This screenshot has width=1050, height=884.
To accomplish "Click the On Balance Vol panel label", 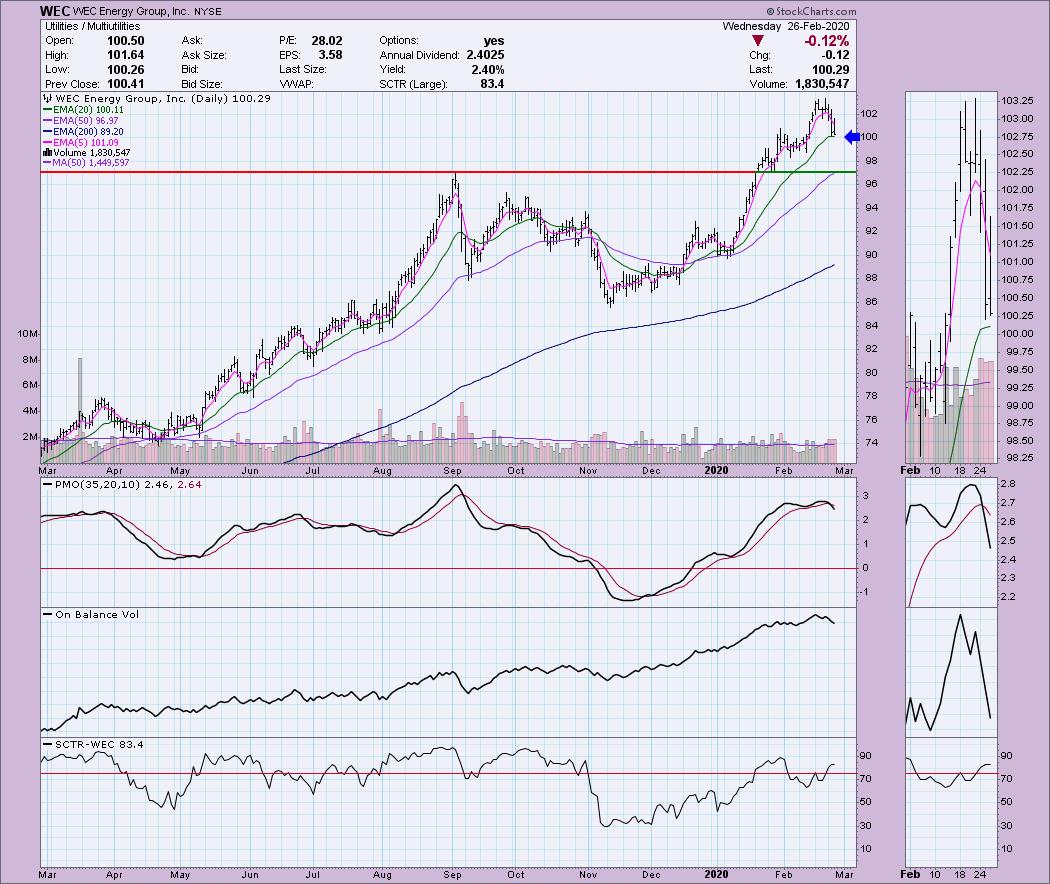I will (91, 614).
